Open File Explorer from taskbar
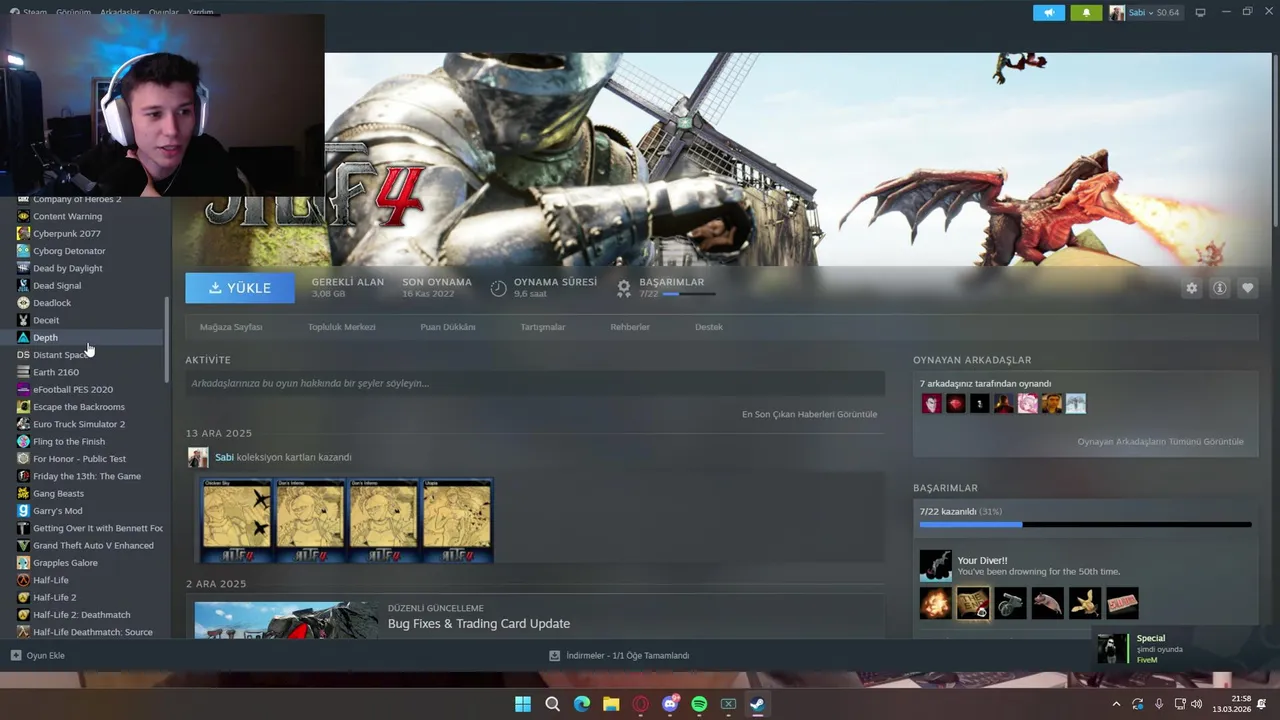 (x=611, y=704)
